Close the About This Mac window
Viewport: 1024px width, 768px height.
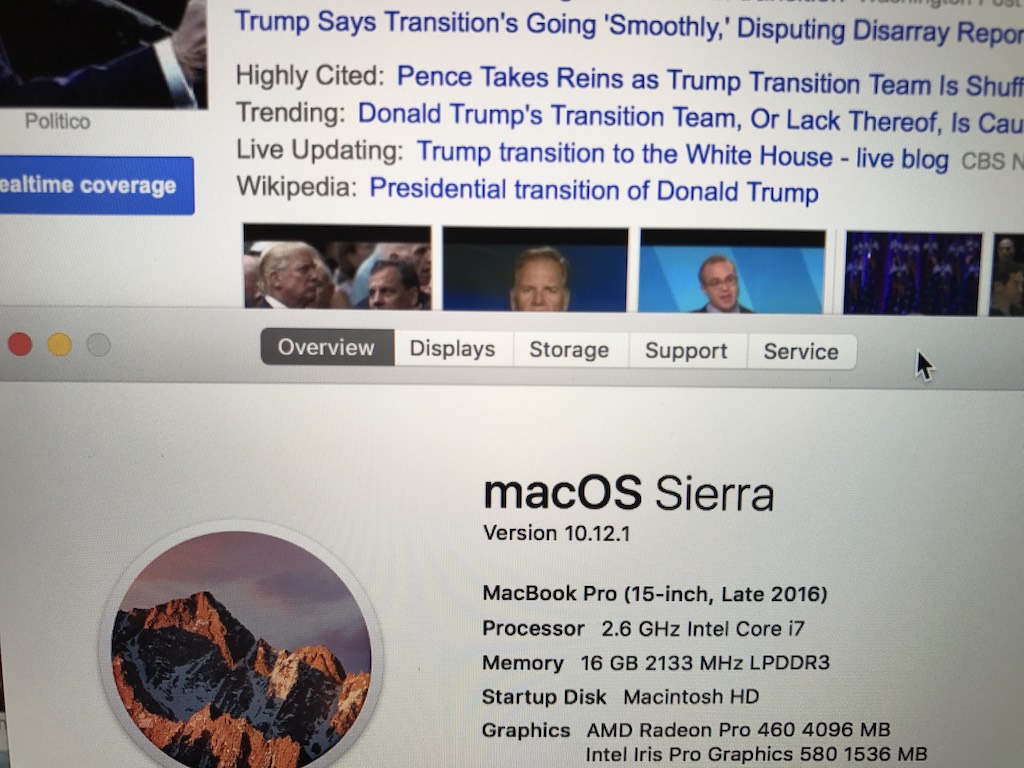(x=20, y=344)
